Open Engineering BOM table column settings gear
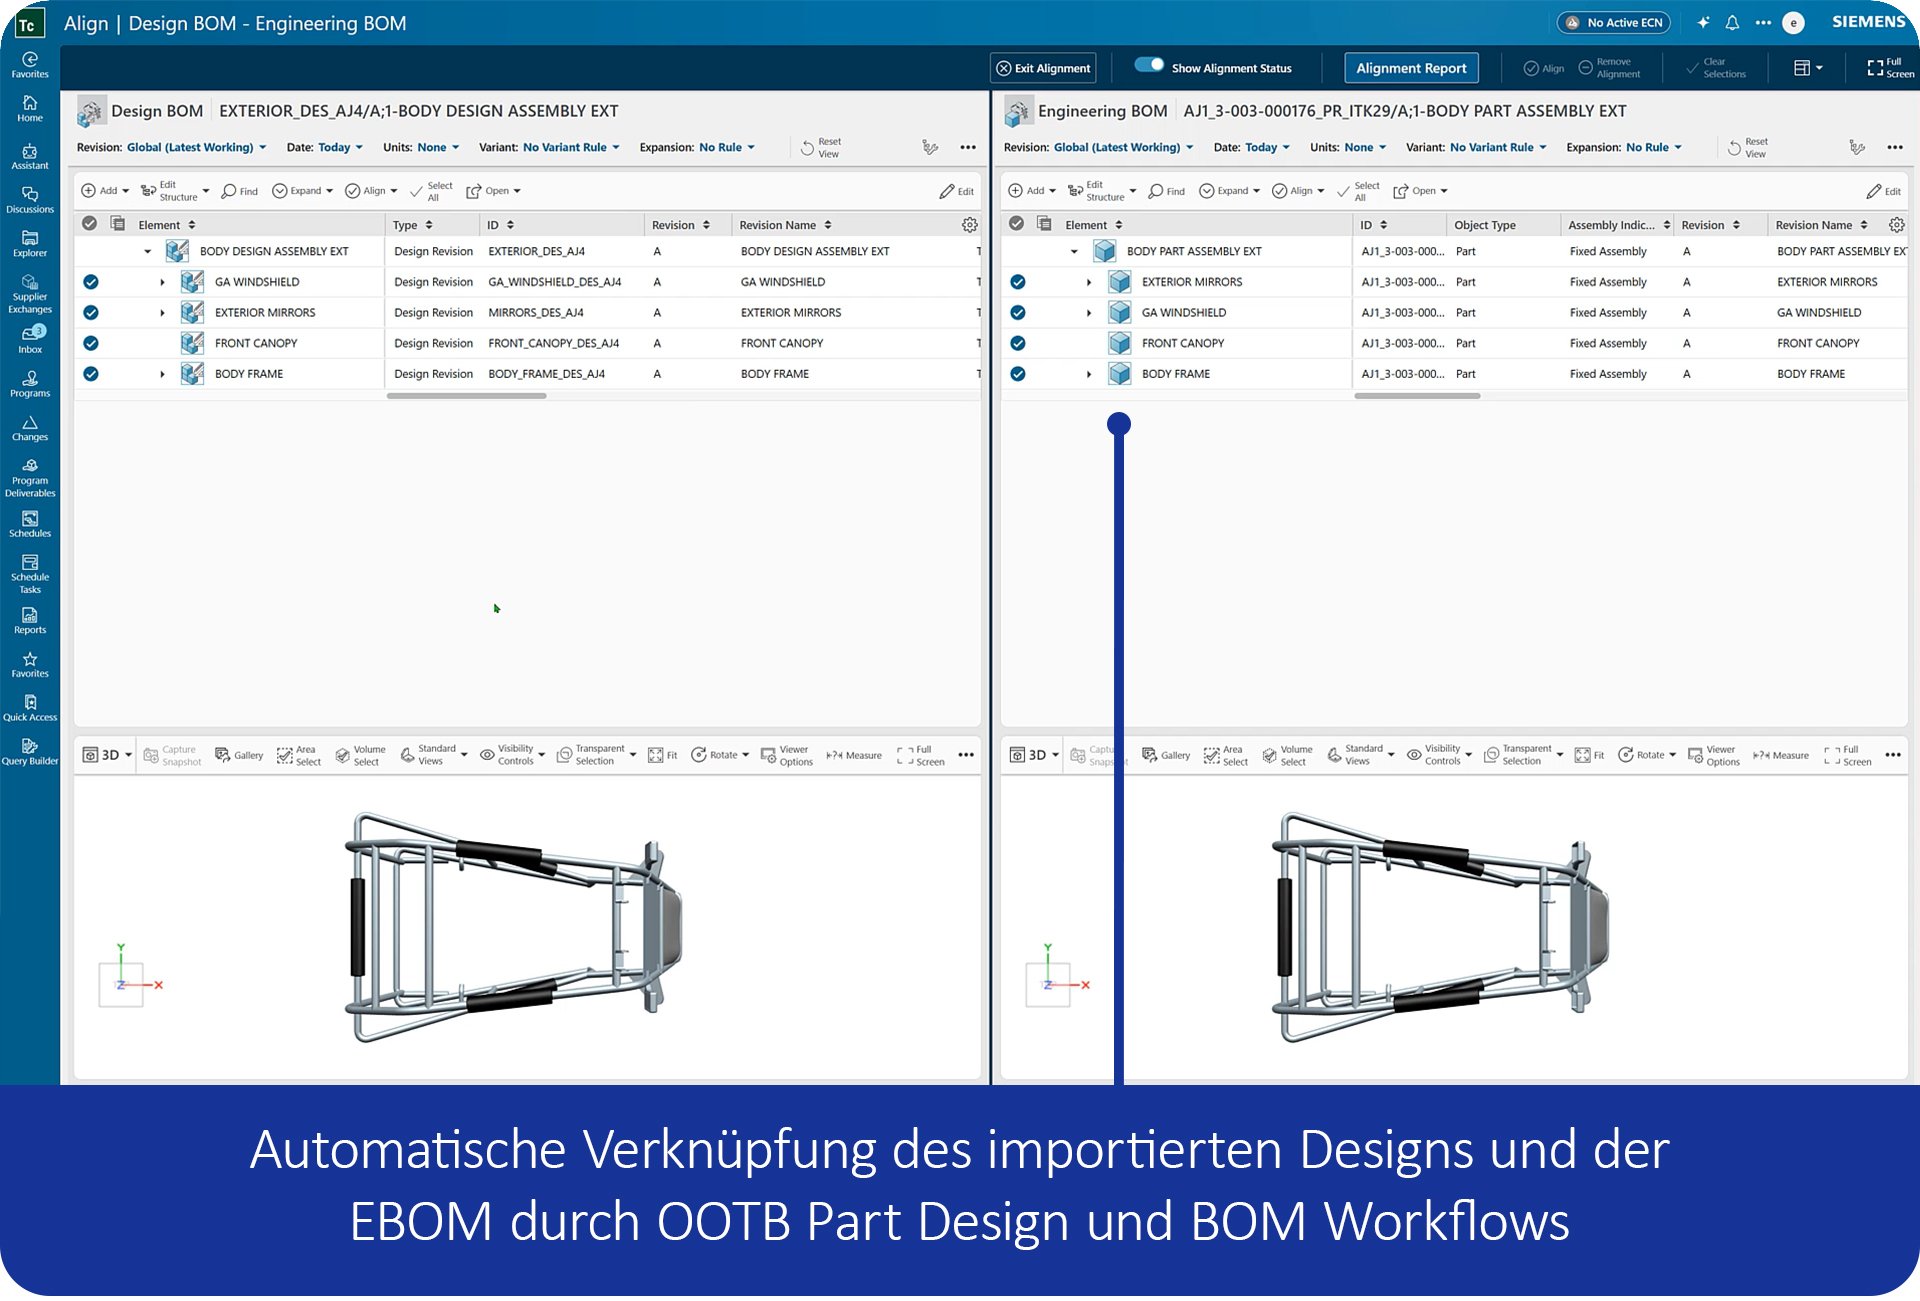 tap(1896, 225)
